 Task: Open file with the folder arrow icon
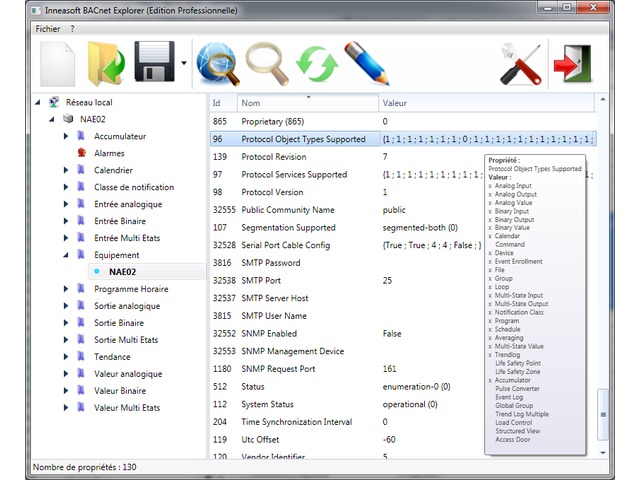coord(105,65)
